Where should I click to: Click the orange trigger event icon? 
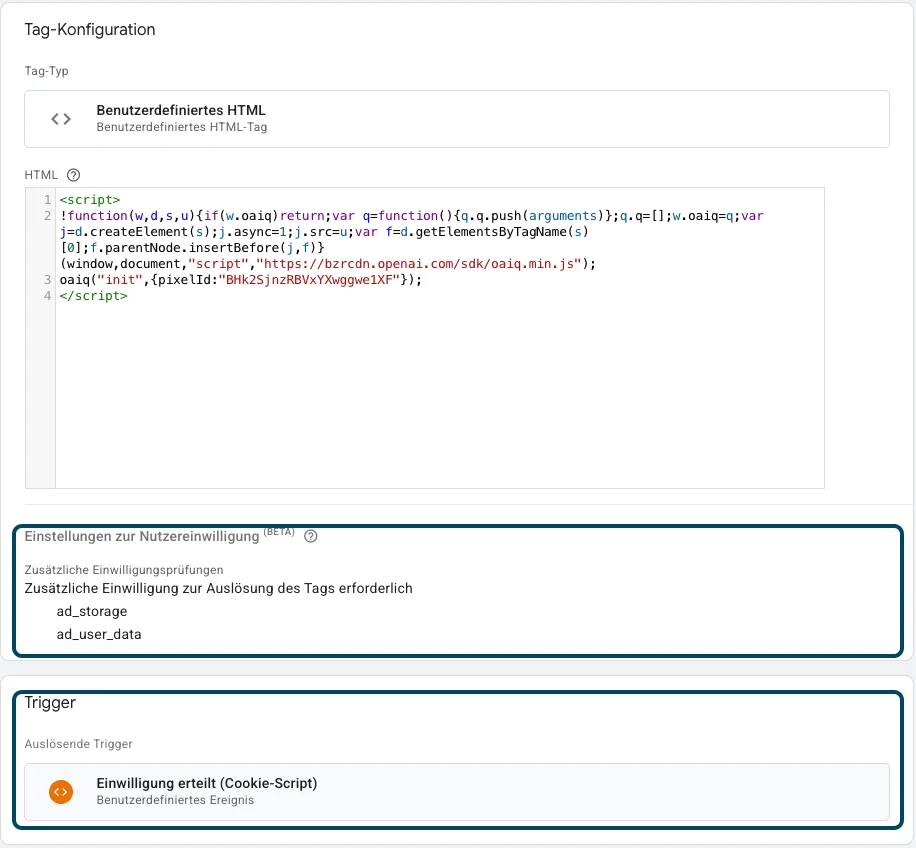pyautogui.click(x=61, y=792)
